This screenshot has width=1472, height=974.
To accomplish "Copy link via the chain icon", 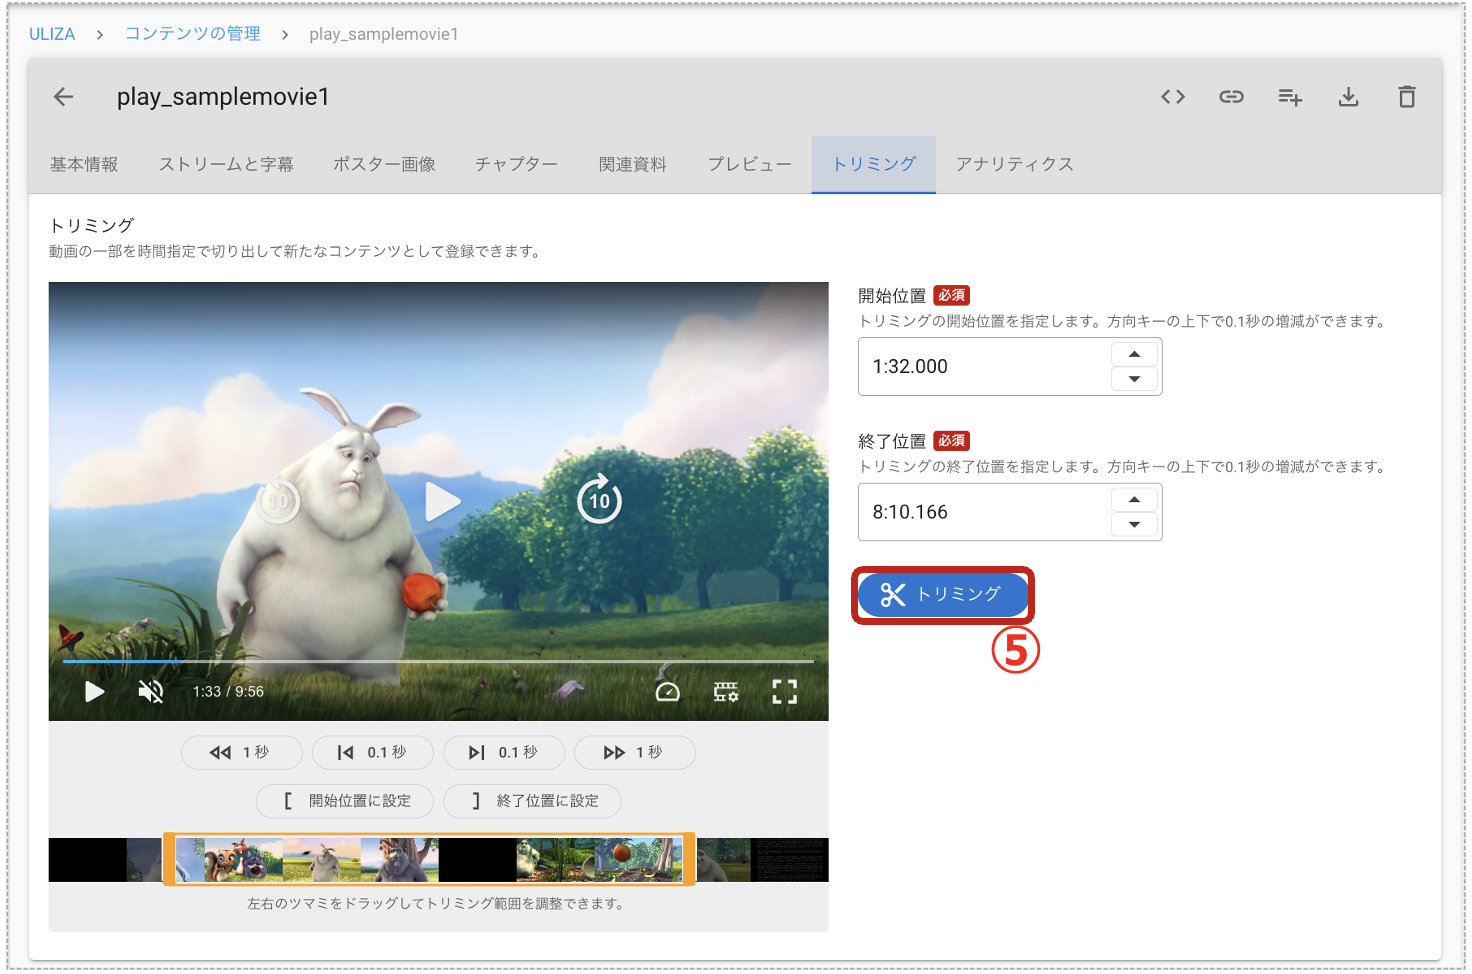I will click(1231, 97).
